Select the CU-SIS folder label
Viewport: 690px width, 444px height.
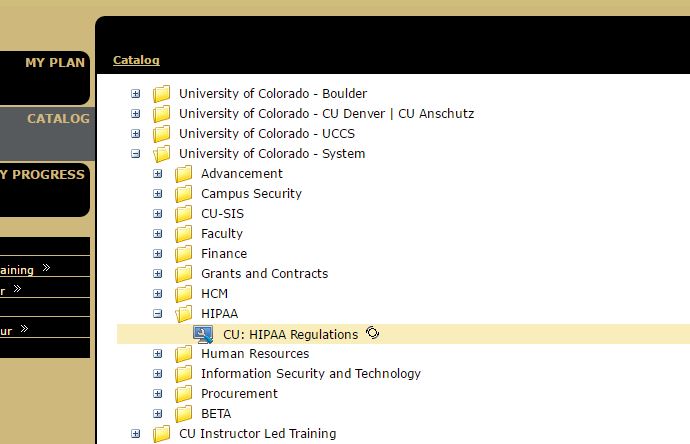[x=222, y=213]
